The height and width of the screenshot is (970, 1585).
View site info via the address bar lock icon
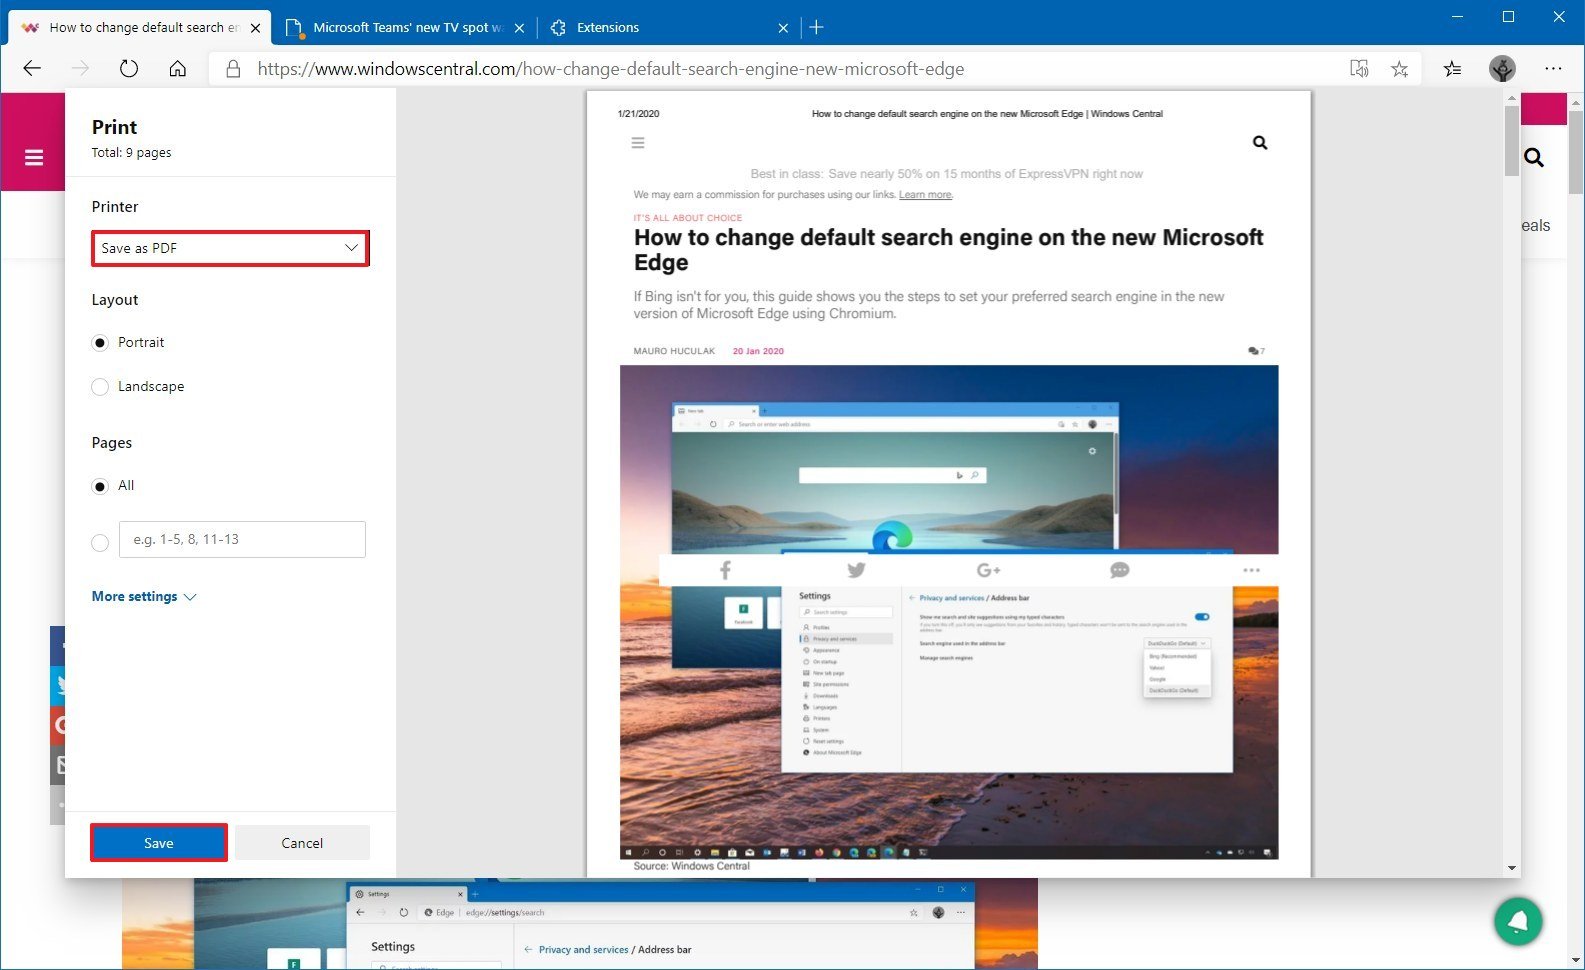[x=233, y=69]
